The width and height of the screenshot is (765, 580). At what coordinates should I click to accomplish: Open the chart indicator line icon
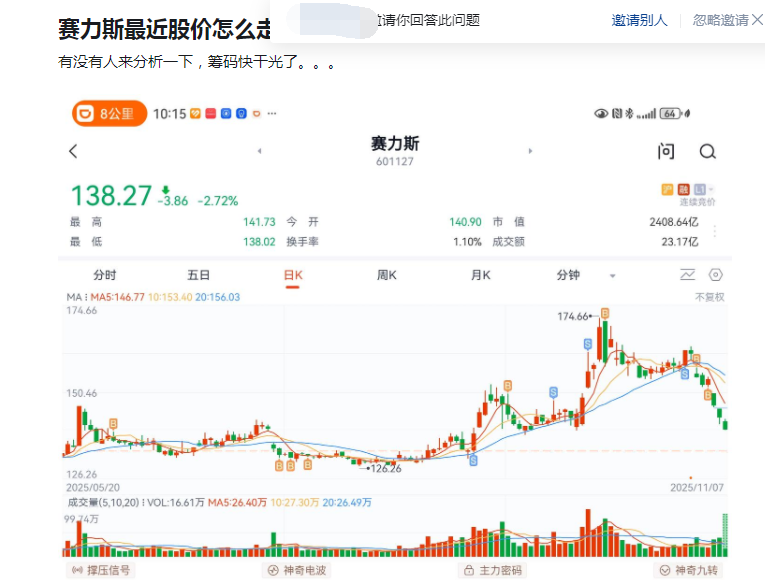(687, 275)
